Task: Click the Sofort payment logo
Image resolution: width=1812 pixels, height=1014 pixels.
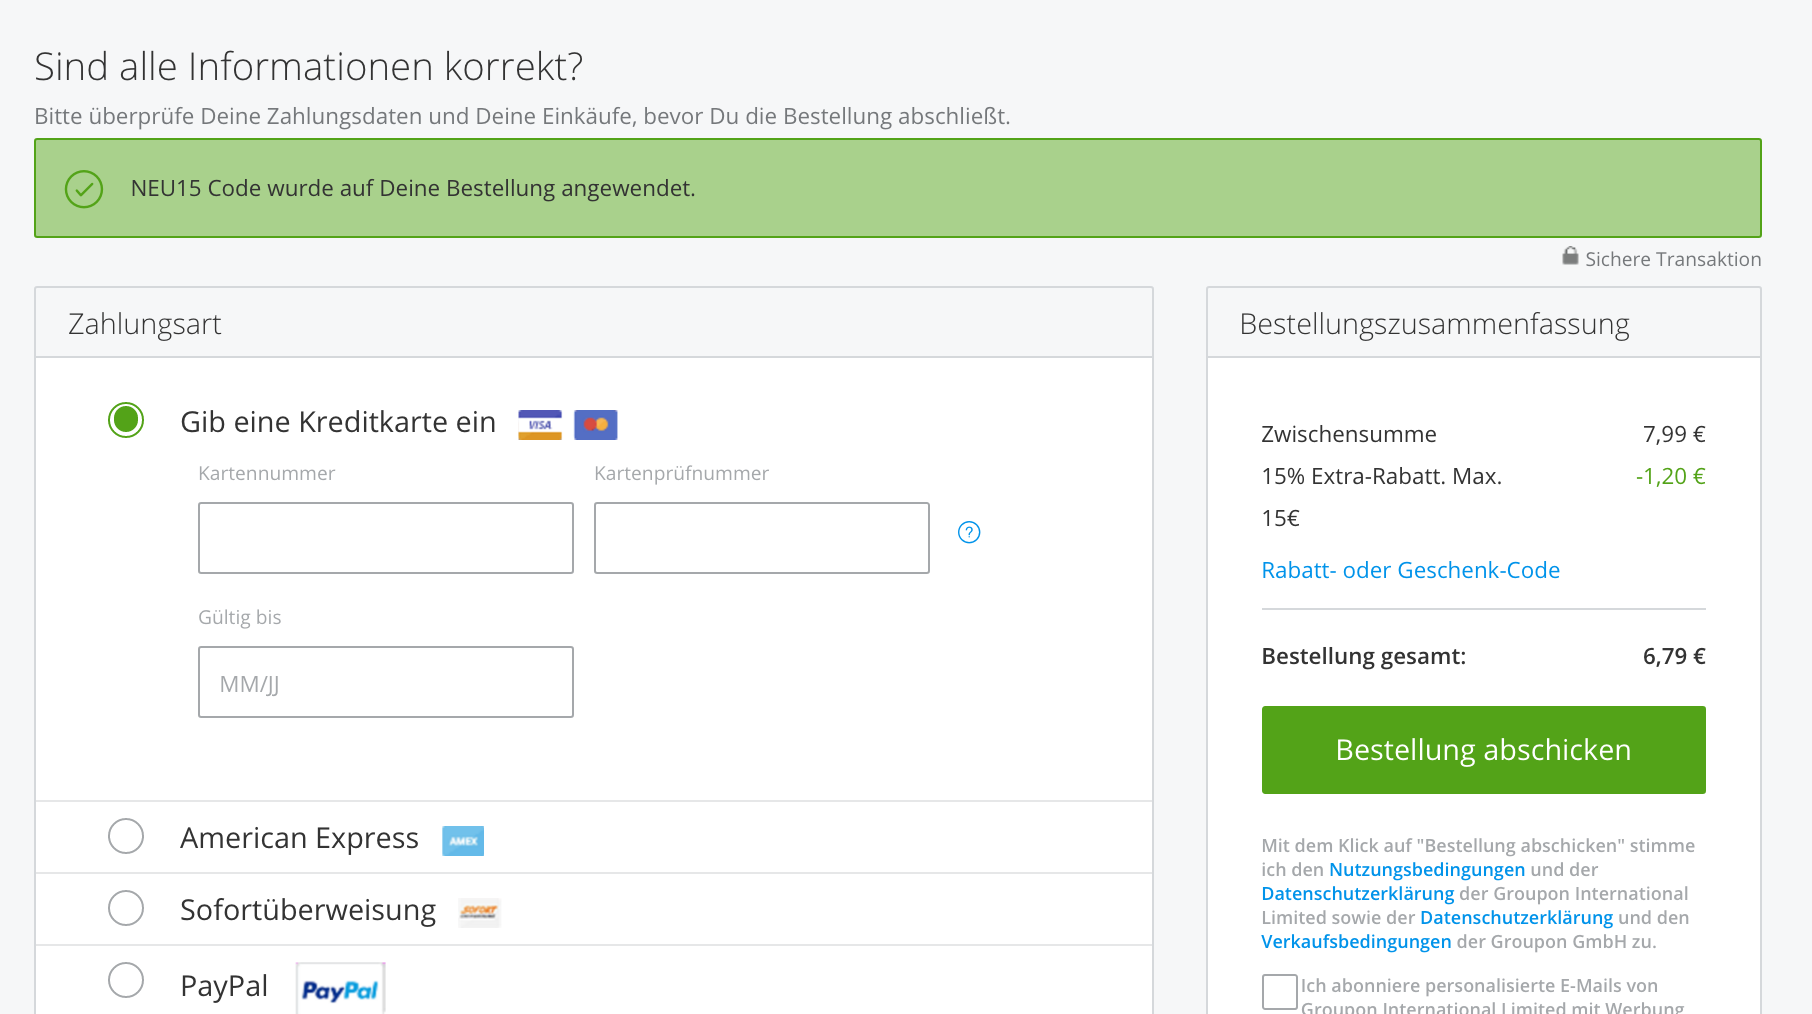Action: click(479, 912)
